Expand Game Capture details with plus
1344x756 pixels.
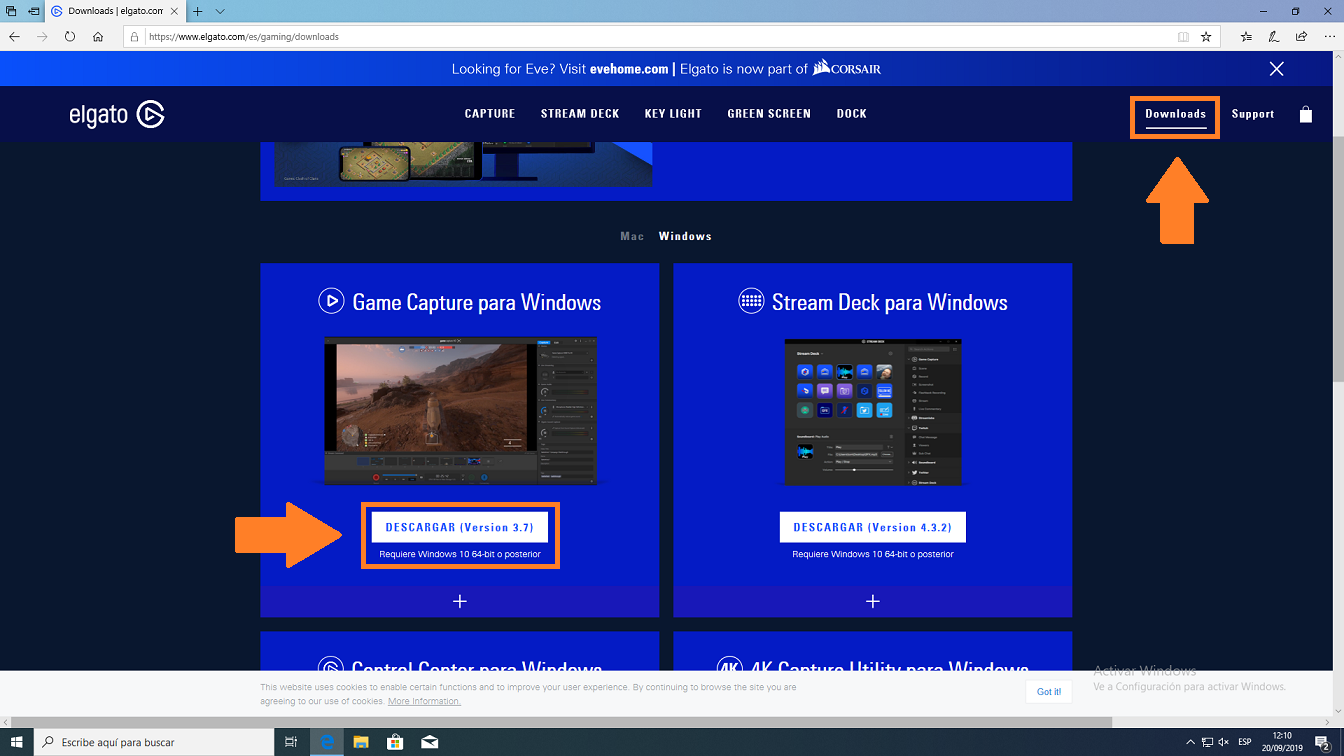point(460,601)
